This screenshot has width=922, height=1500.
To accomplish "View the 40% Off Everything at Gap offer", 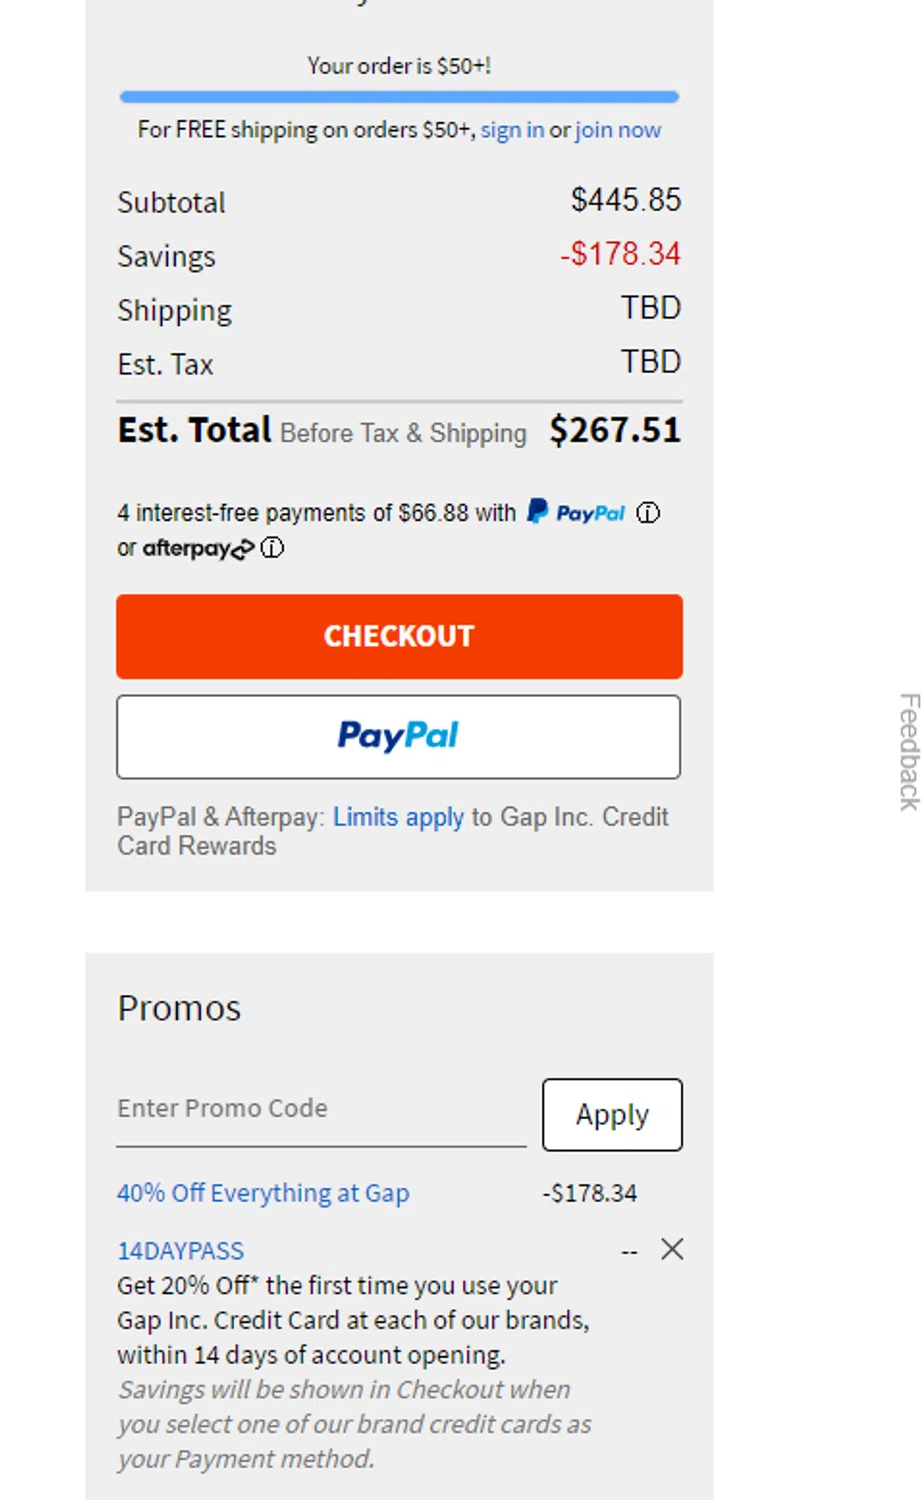I will (263, 1193).
